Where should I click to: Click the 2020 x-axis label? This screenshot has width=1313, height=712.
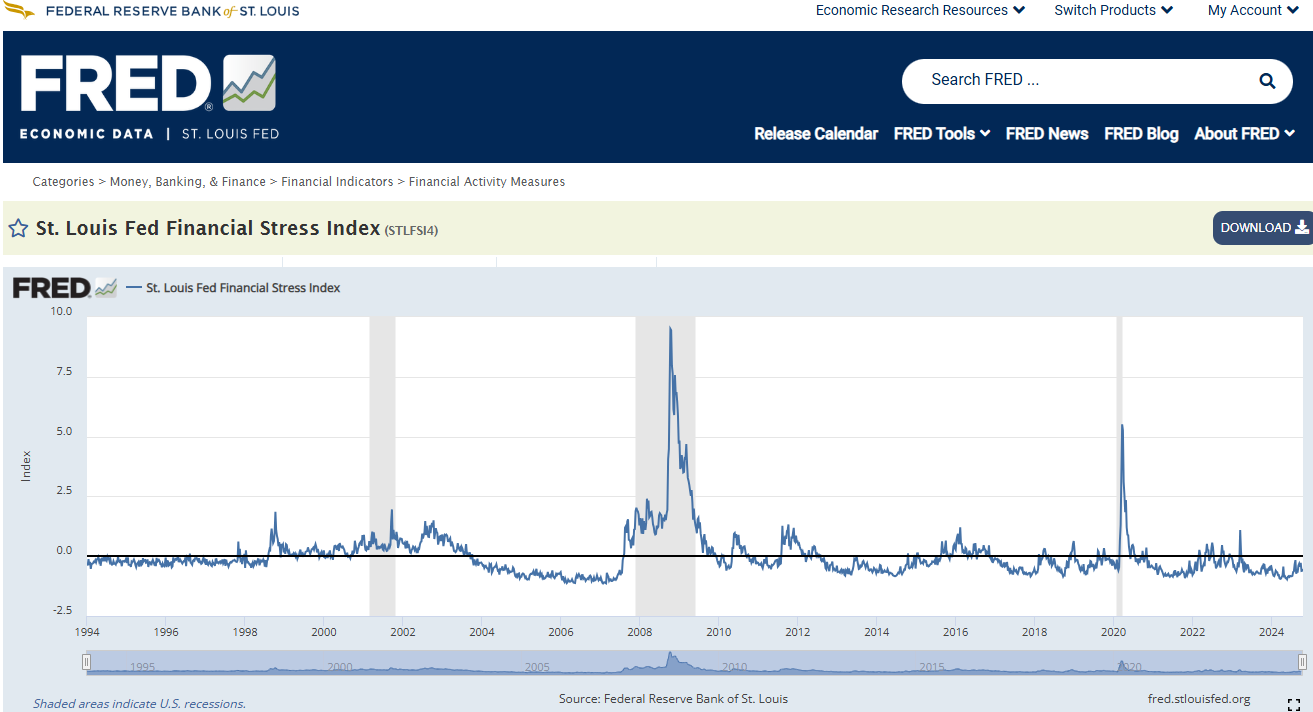1113,632
